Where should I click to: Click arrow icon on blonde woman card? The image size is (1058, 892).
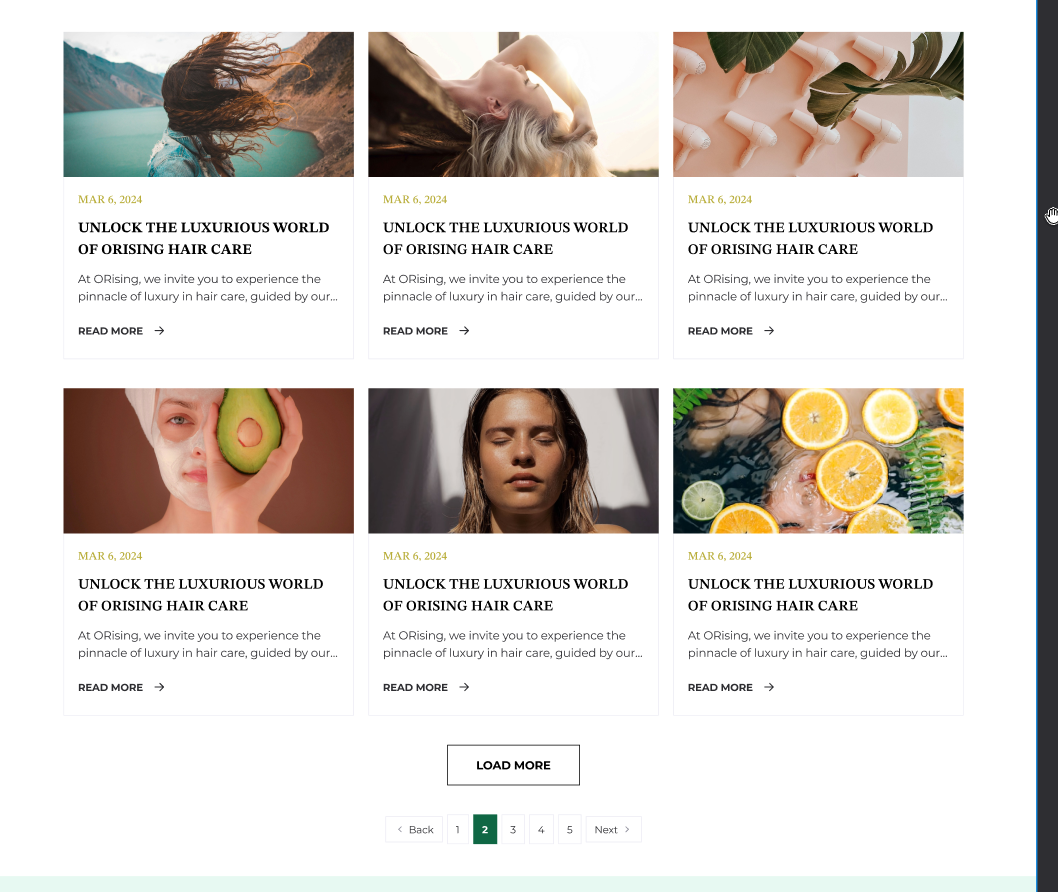pos(464,331)
